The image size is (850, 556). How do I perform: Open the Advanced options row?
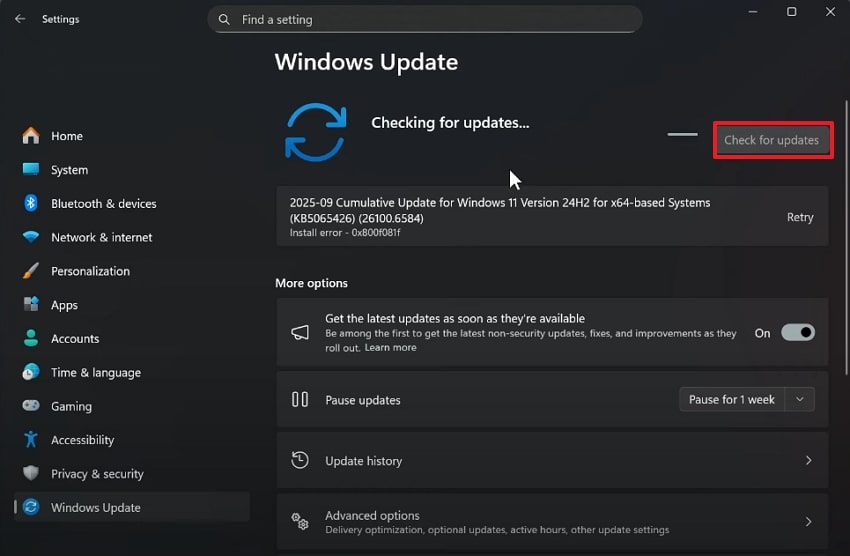point(552,521)
